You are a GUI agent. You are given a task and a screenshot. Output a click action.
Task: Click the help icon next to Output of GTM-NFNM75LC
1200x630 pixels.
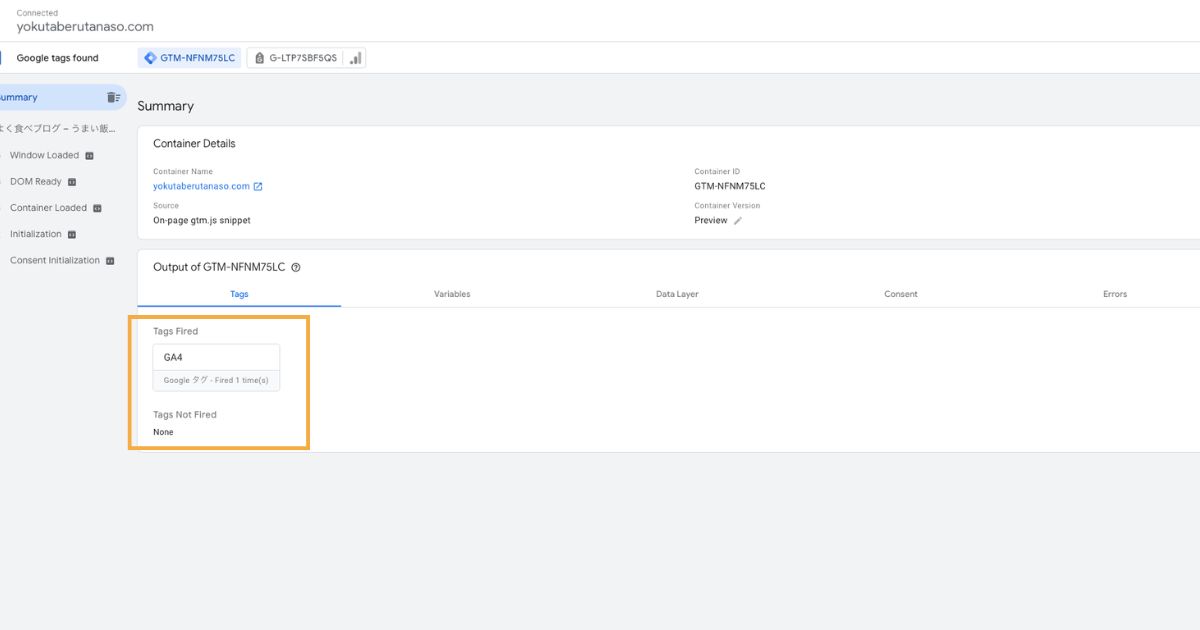pyautogui.click(x=296, y=267)
